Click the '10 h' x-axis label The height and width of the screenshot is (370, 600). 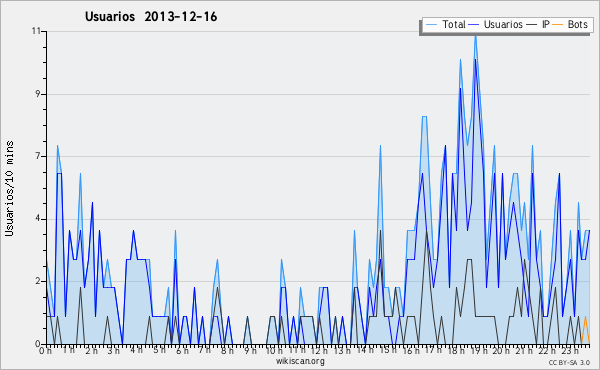(x=274, y=350)
